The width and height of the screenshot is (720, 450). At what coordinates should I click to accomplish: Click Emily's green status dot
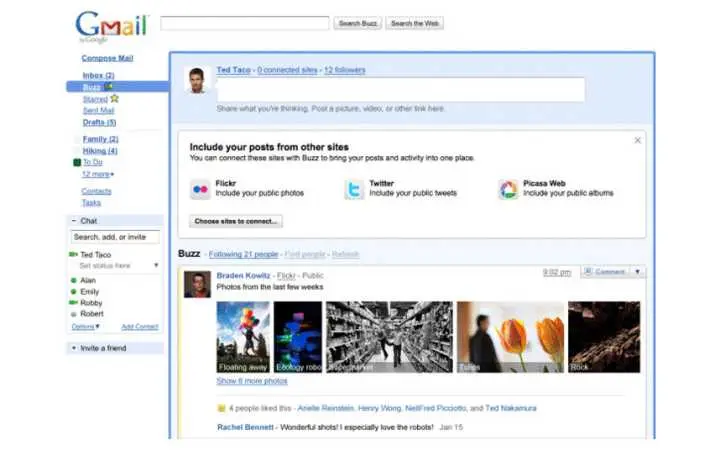point(73,292)
